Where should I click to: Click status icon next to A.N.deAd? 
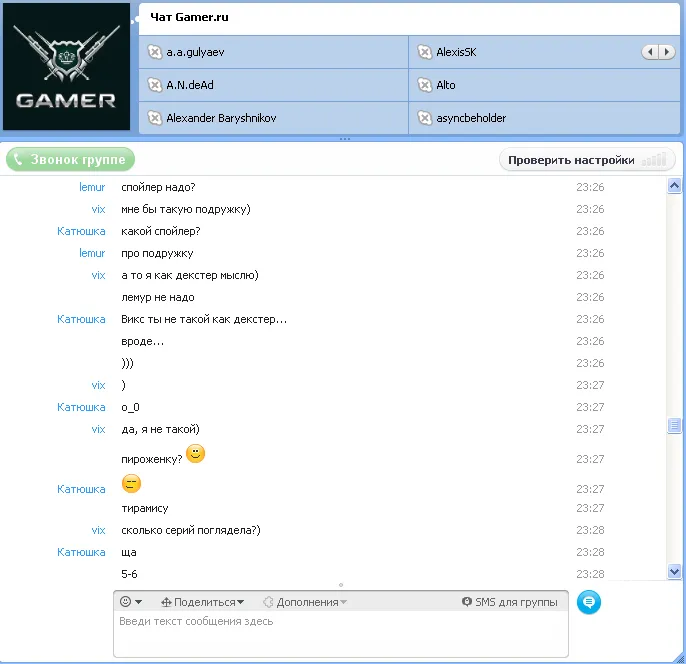[154, 85]
